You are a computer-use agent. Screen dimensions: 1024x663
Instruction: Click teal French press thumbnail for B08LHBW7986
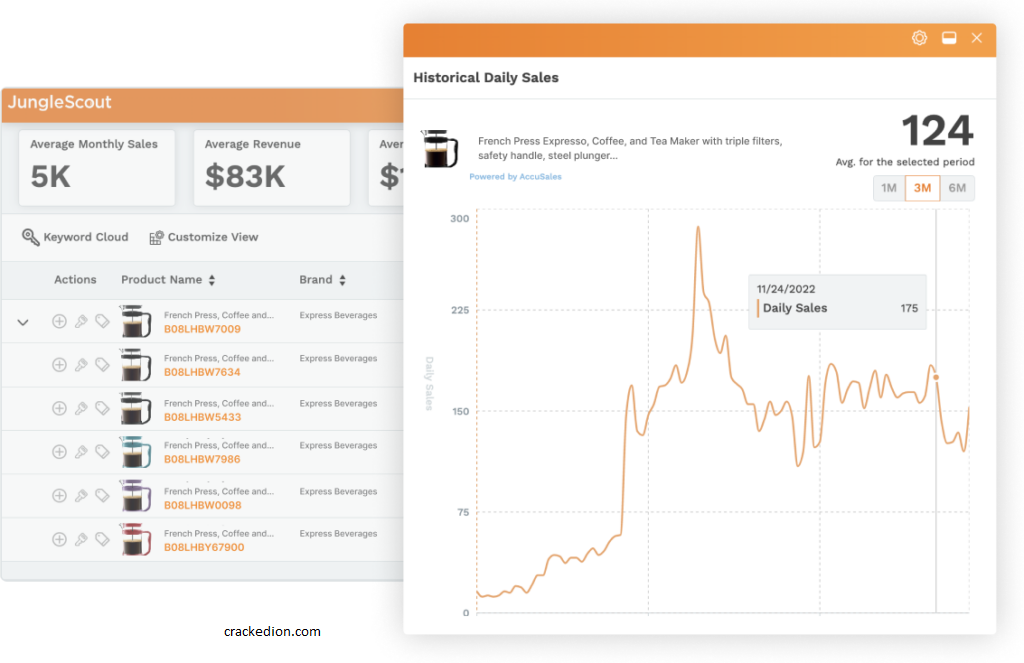point(135,452)
